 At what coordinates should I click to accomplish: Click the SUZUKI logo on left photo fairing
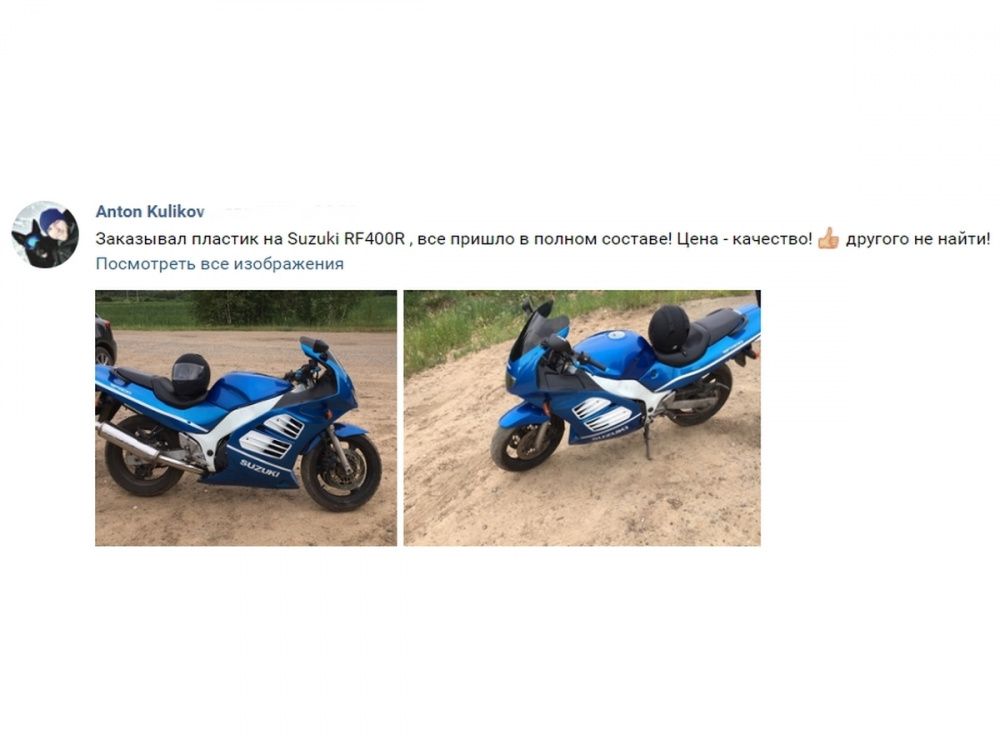tap(260, 468)
